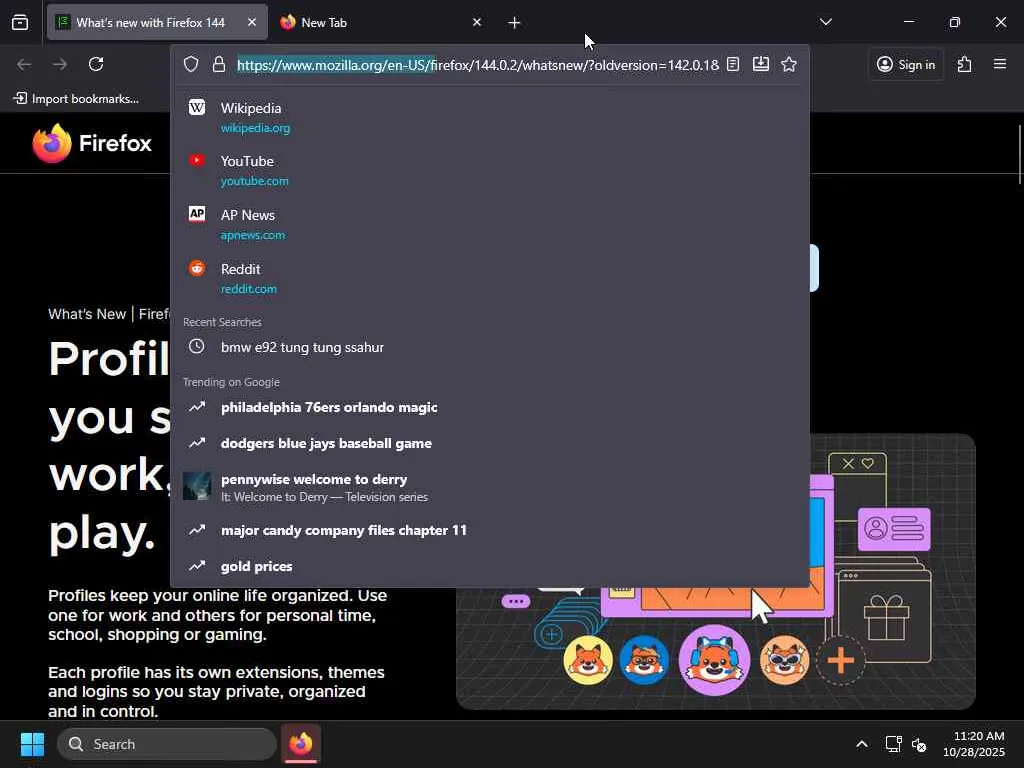The image size is (1024, 768).
Task: Open the Windows Start menu
Action: pyautogui.click(x=32, y=744)
